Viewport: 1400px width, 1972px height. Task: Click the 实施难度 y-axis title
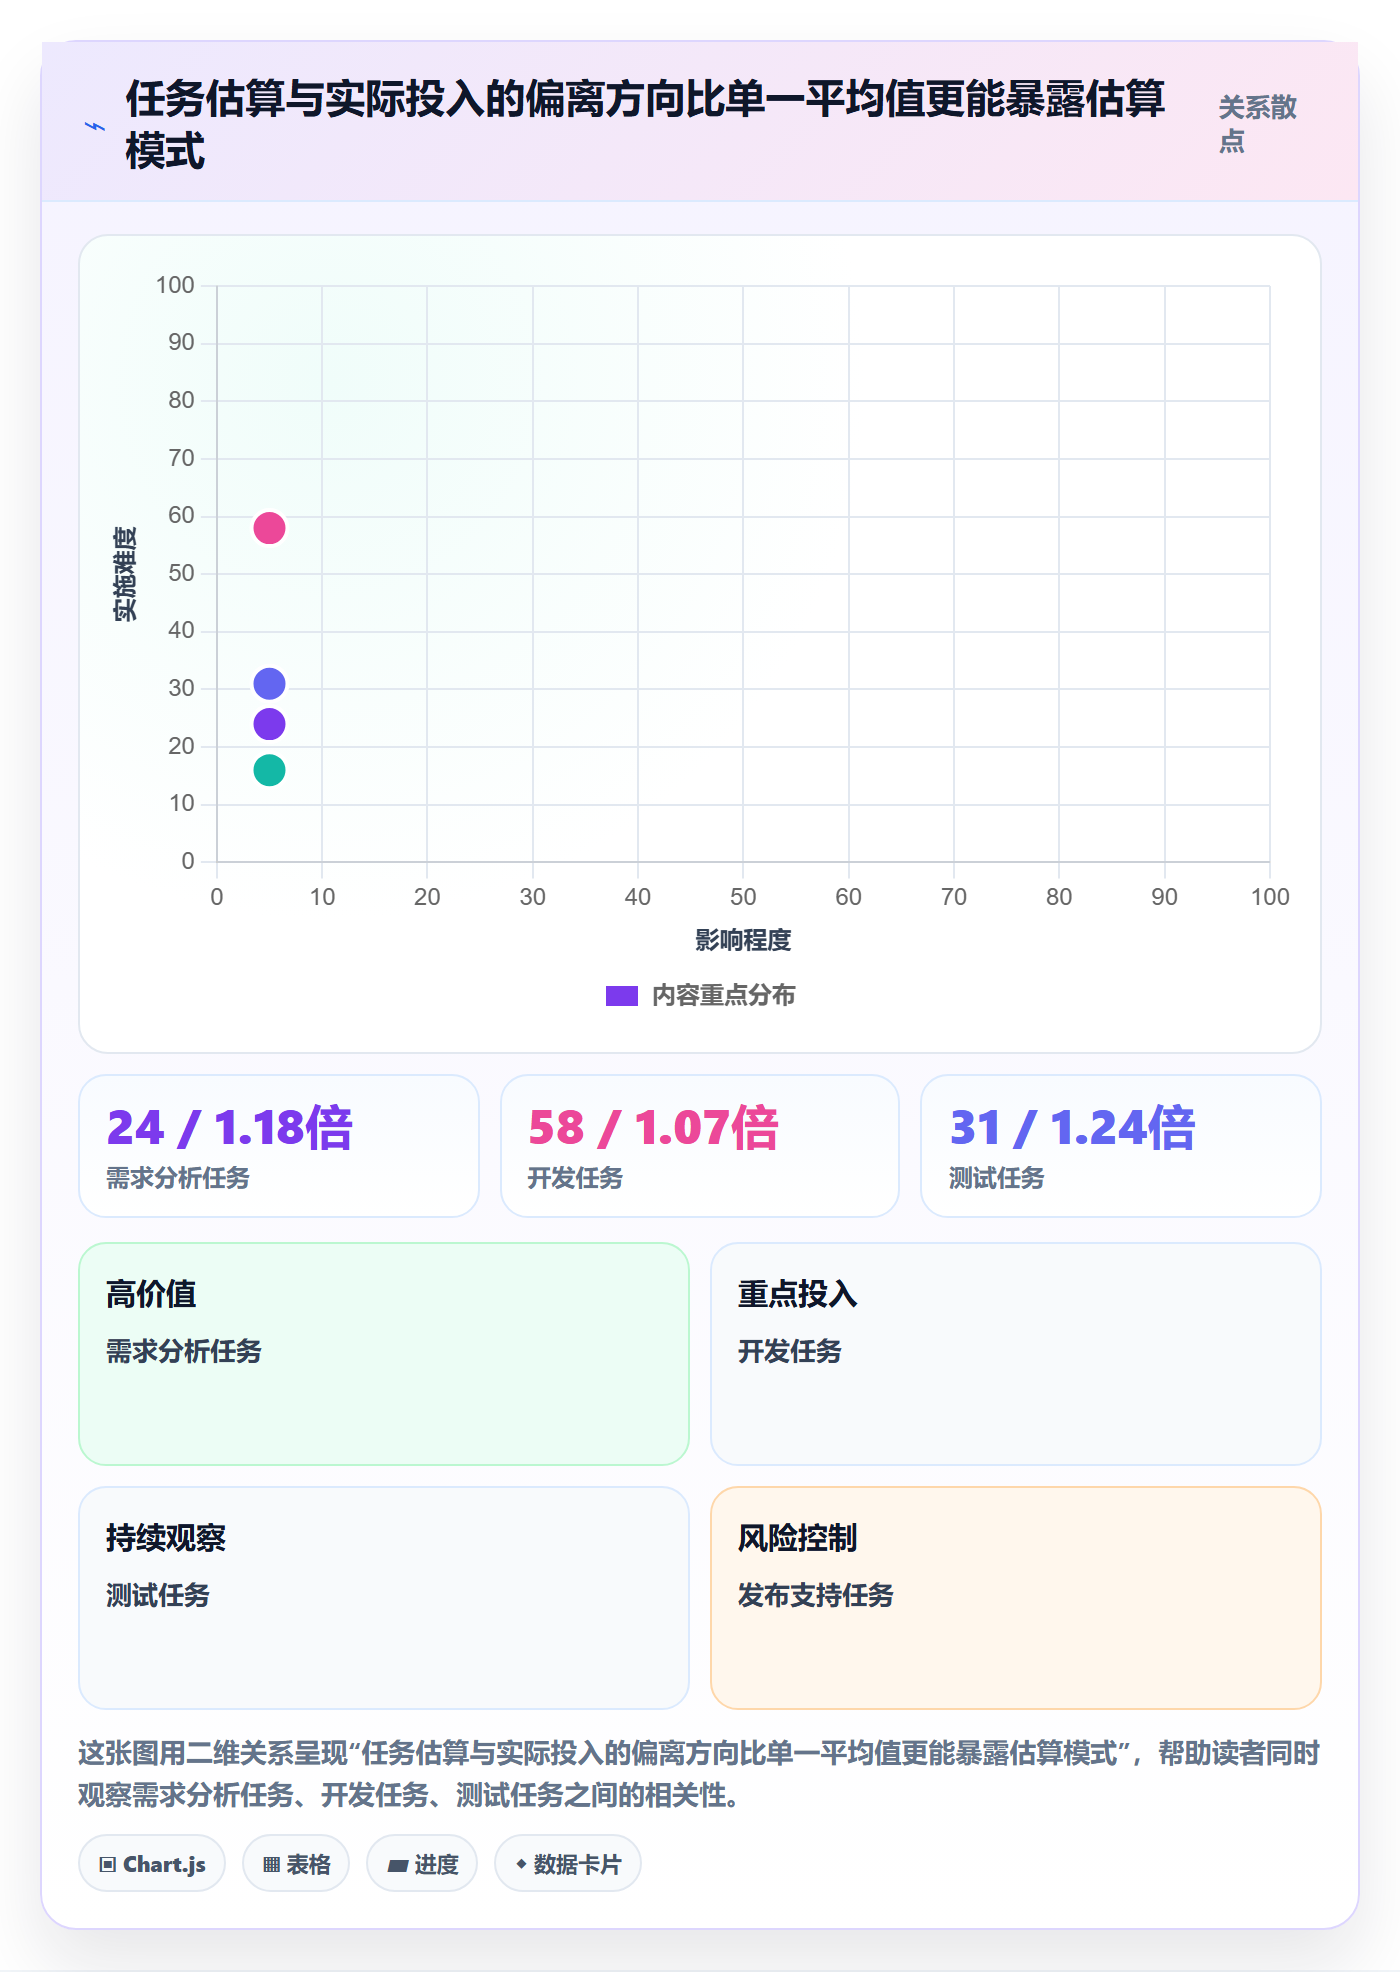tap(126, 574)
